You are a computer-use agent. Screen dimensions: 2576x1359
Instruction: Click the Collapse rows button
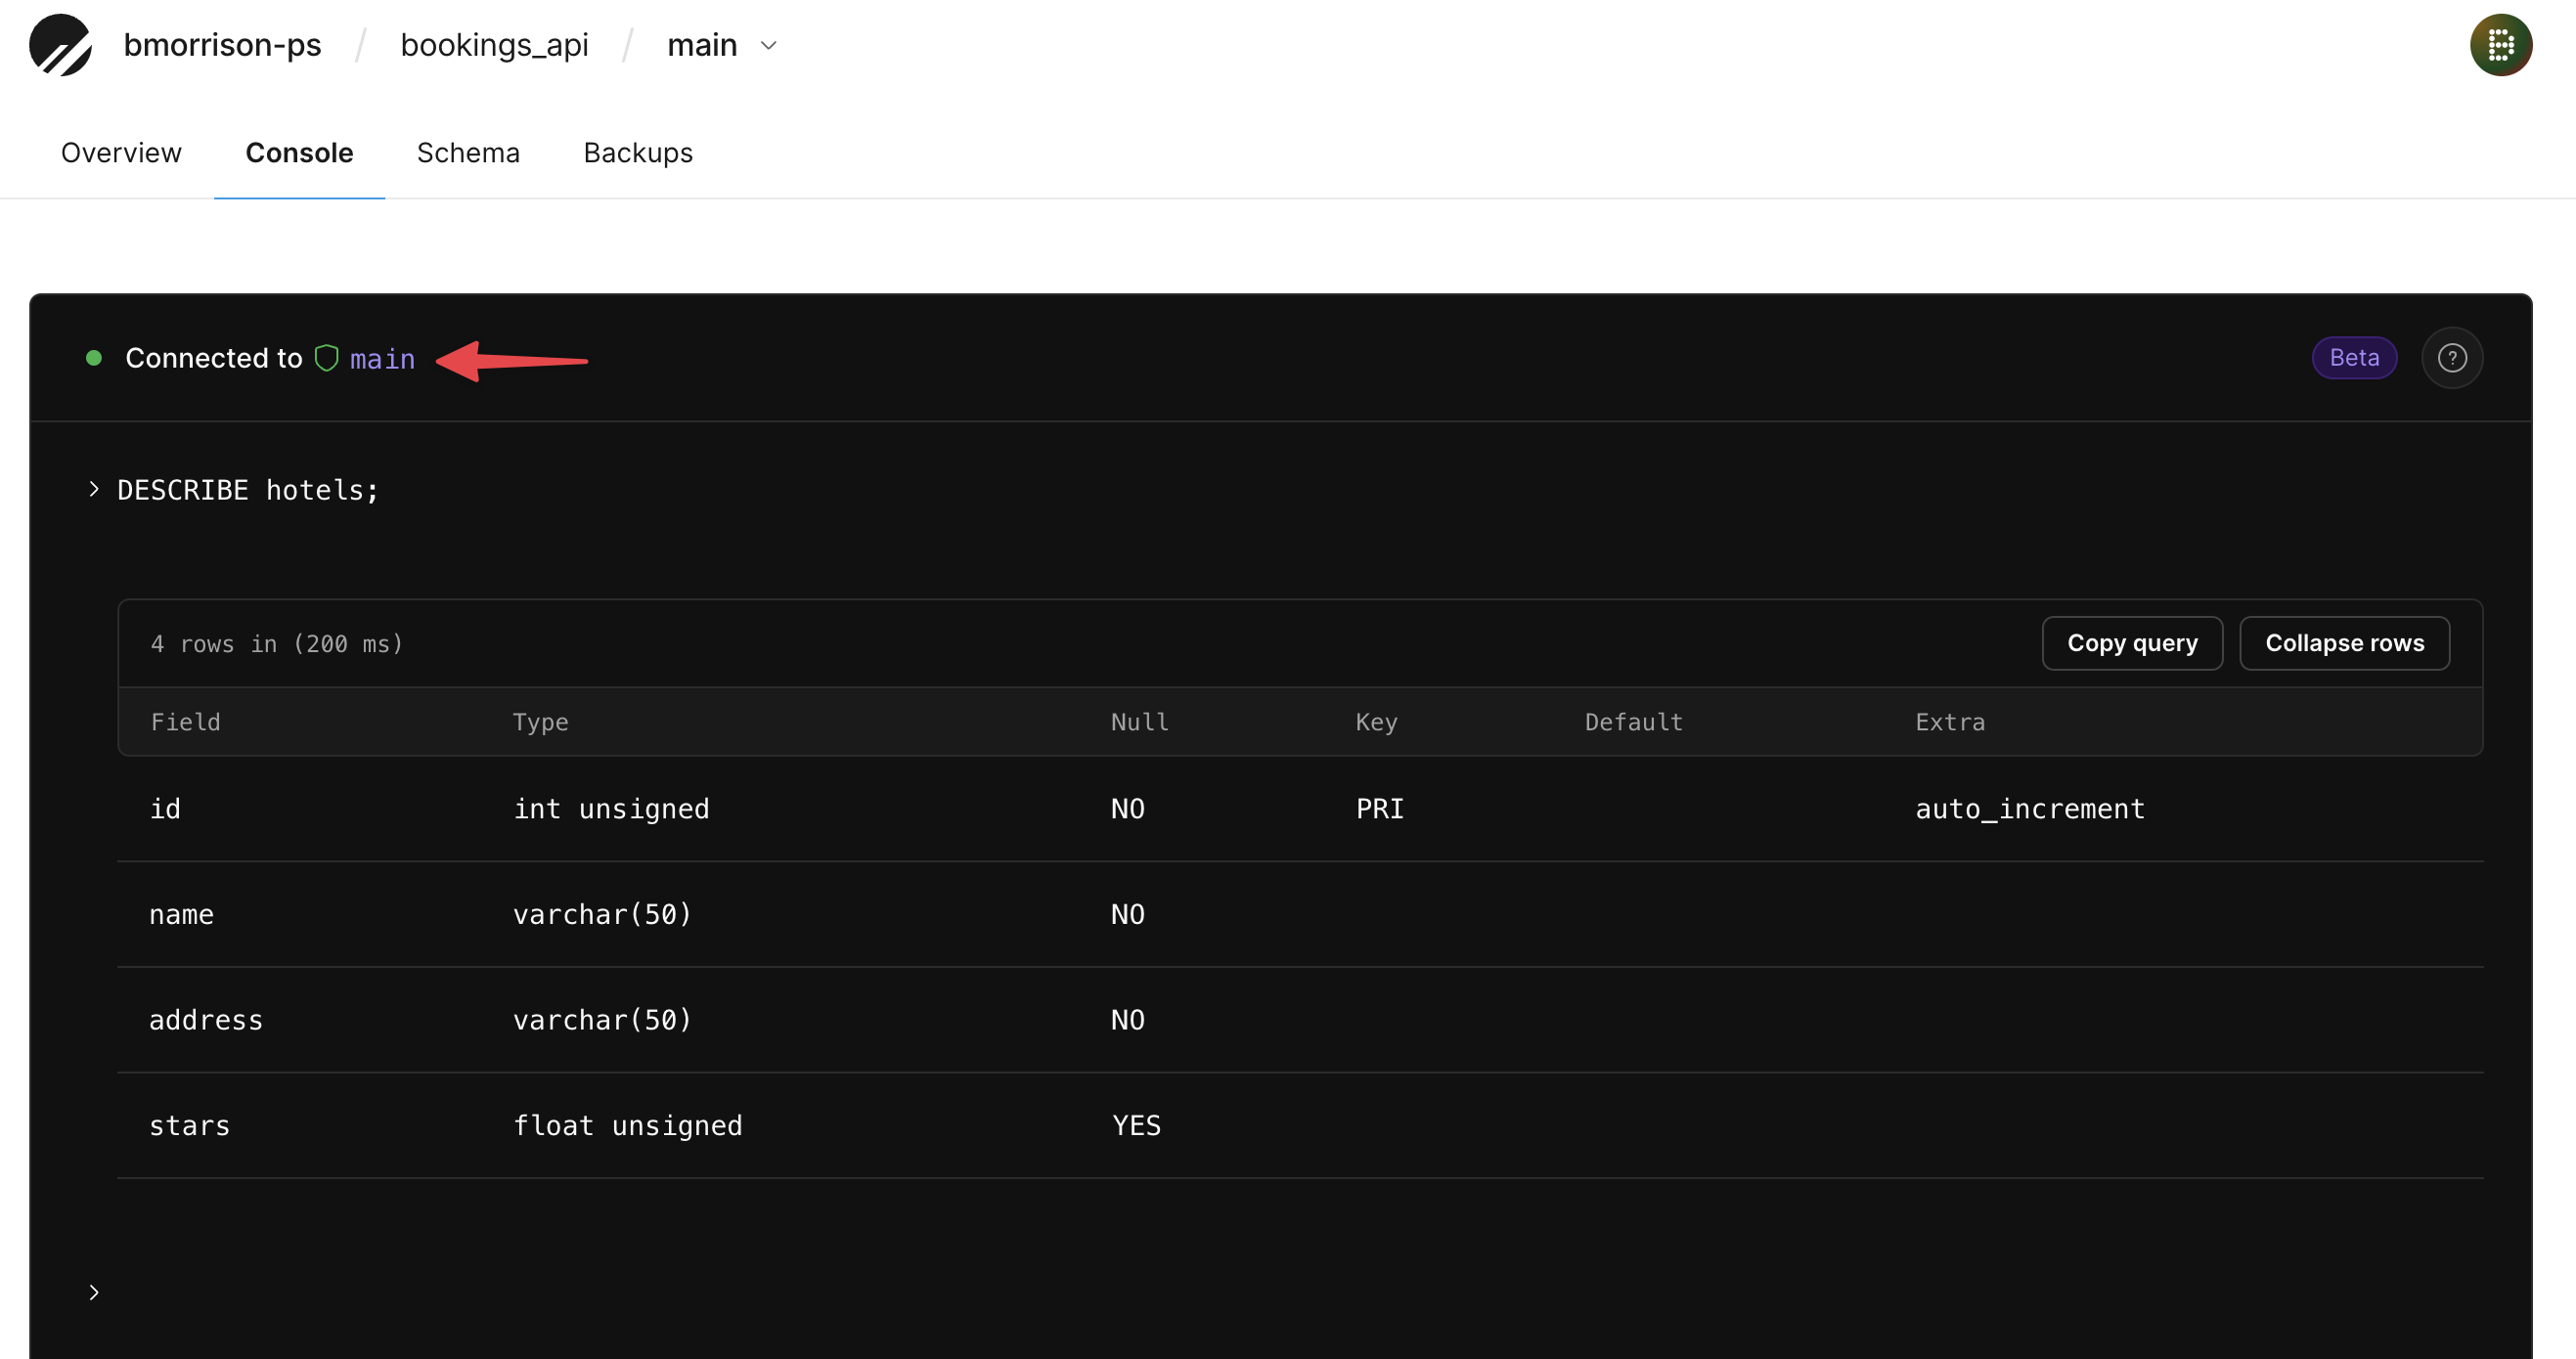(x=2346, y=642)
